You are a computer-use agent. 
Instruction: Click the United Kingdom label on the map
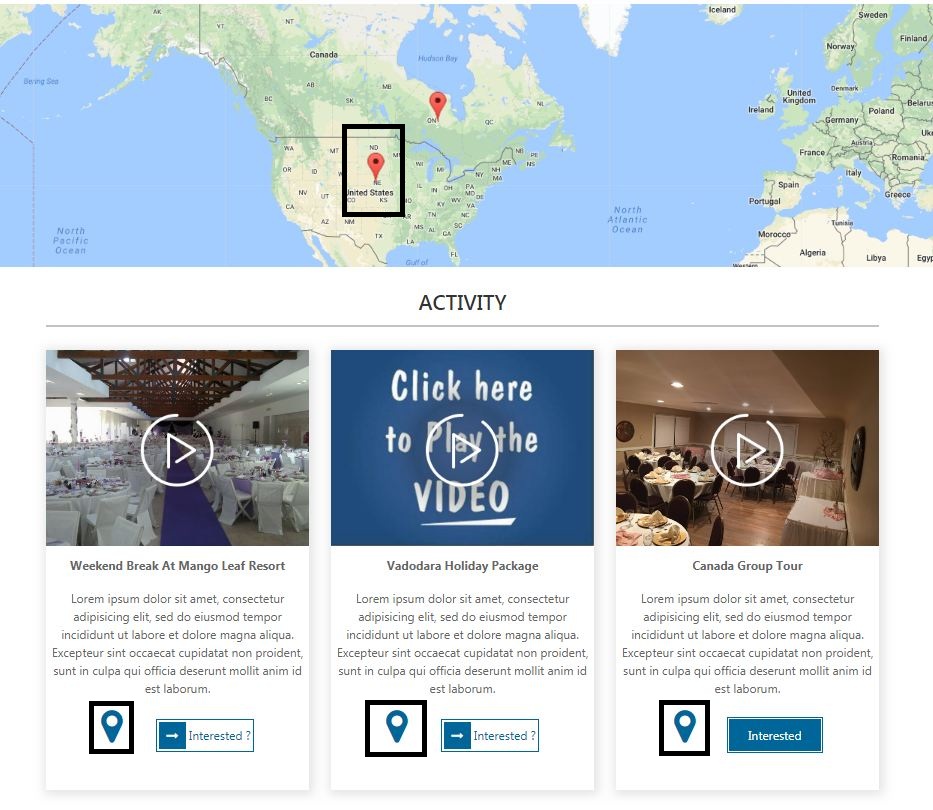coord(799,96)
